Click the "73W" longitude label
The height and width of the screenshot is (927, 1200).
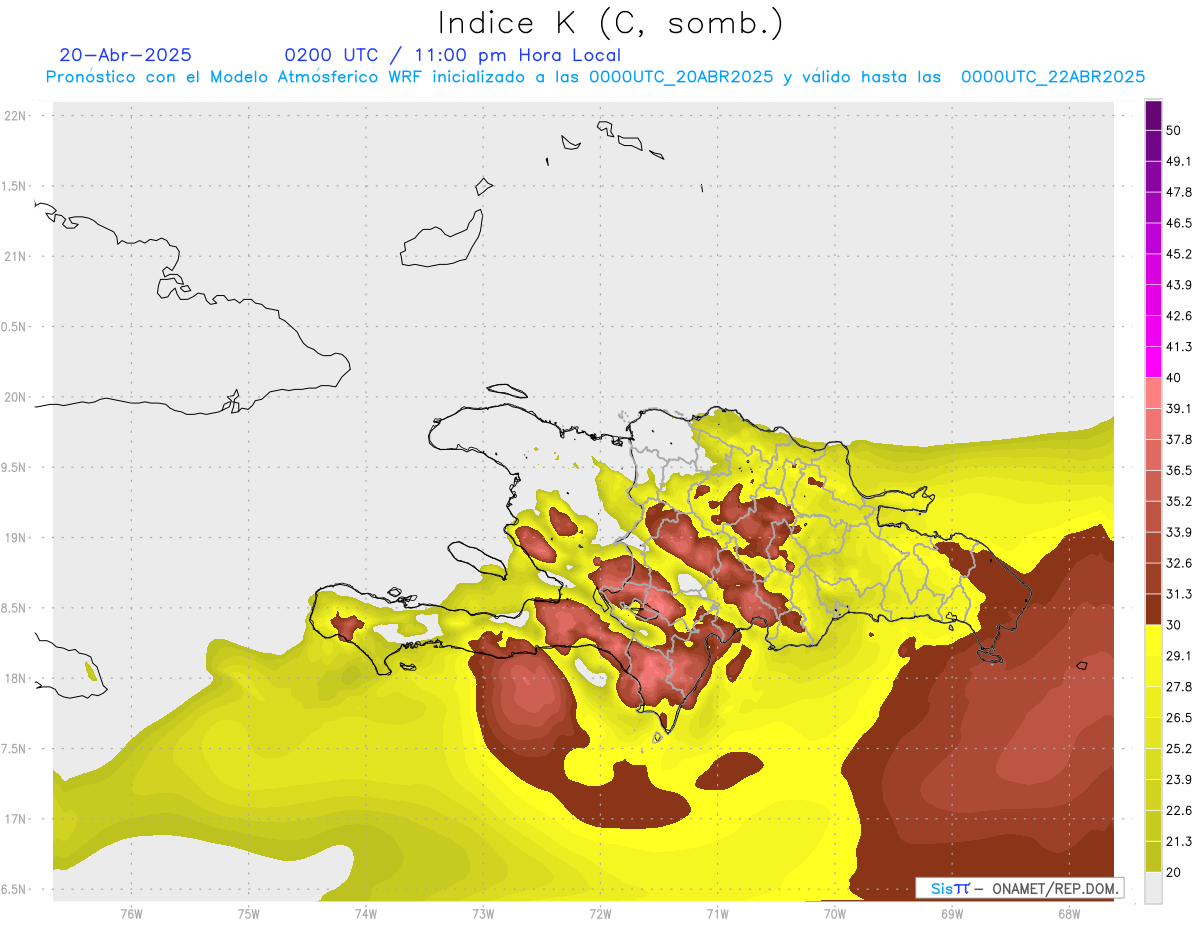pos(483,913)
